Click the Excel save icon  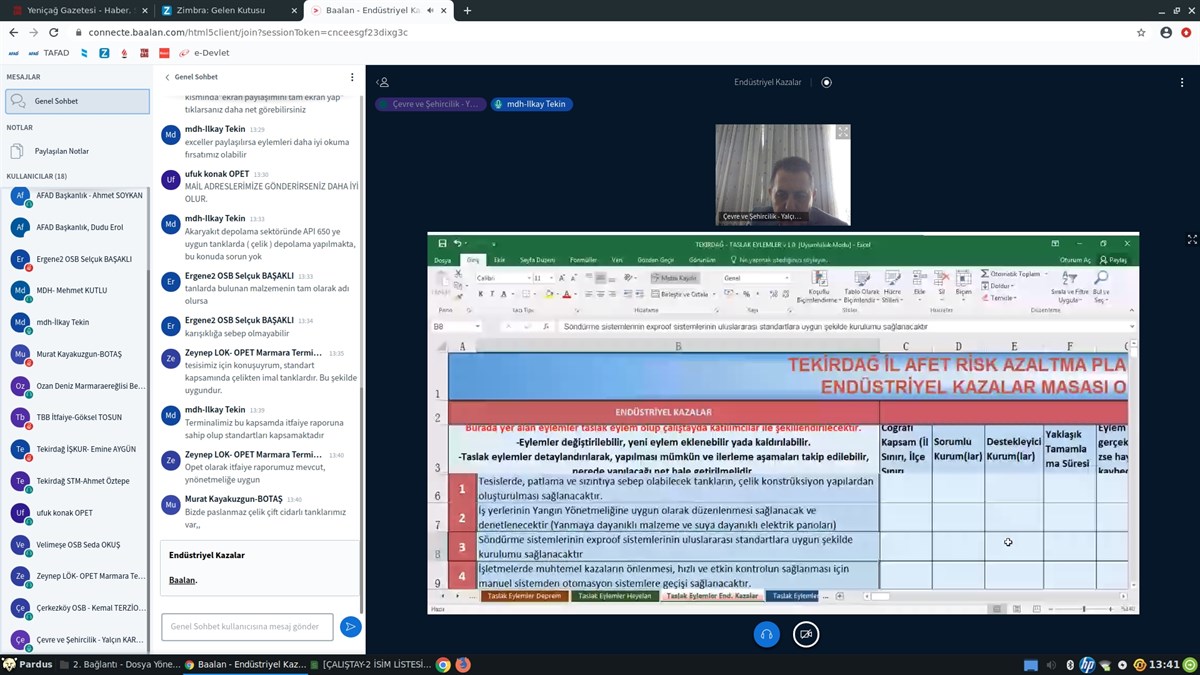[442, 243]
